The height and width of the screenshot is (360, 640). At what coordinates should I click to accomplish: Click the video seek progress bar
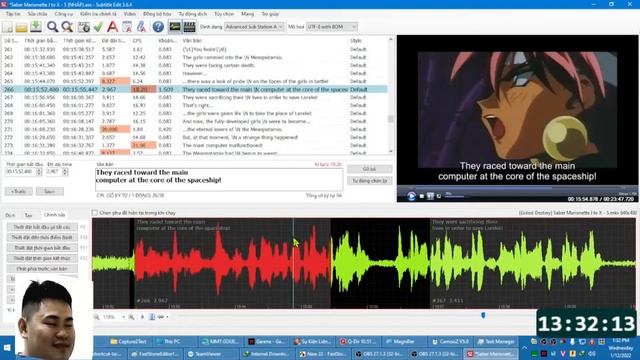coord(518,188)
